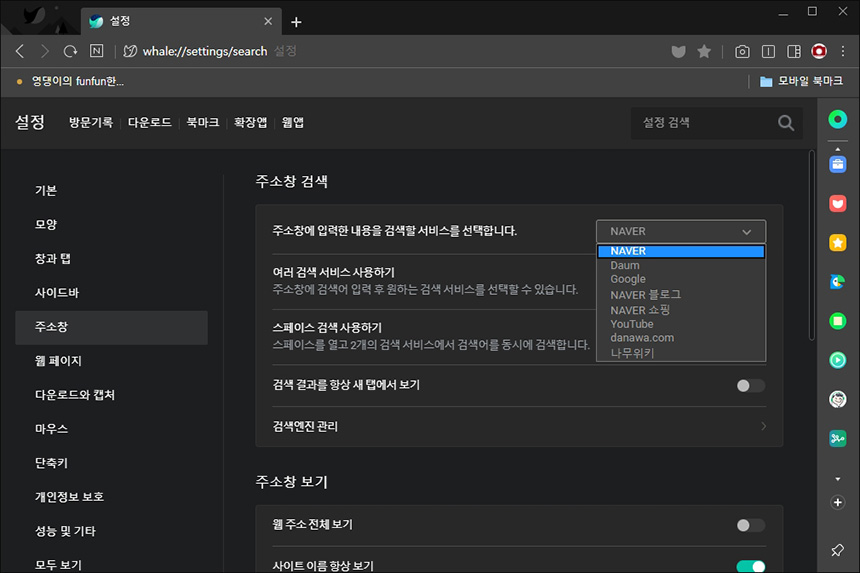Select 주소창 settings category

[111, 327]
